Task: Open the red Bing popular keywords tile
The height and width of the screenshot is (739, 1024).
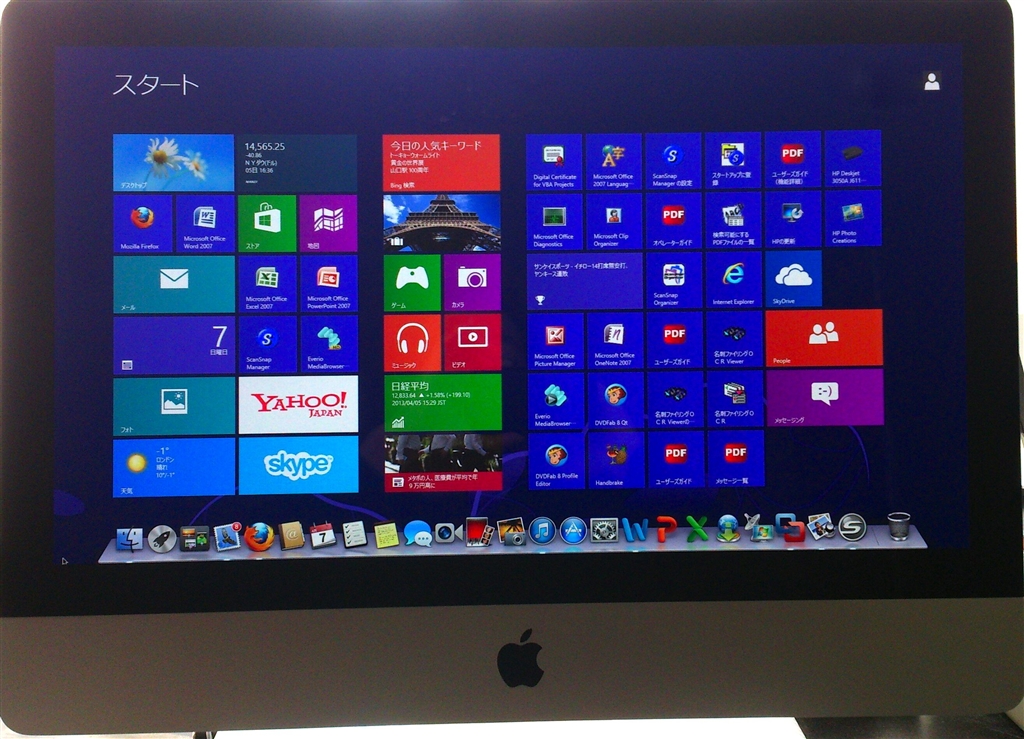Action: click(x=441, y=163)
